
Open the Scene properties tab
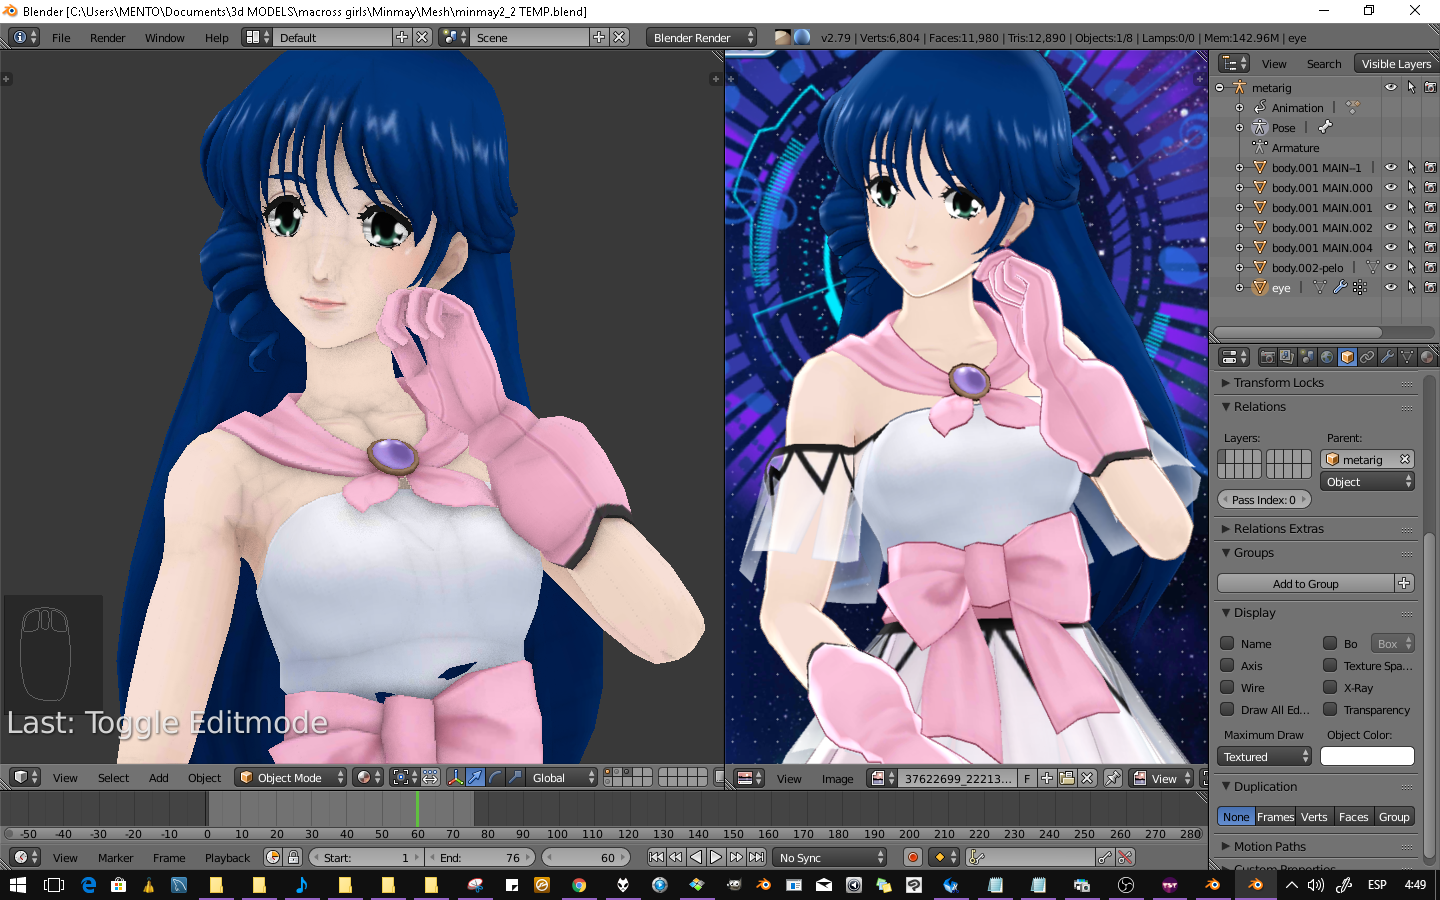click(1307, 357)
